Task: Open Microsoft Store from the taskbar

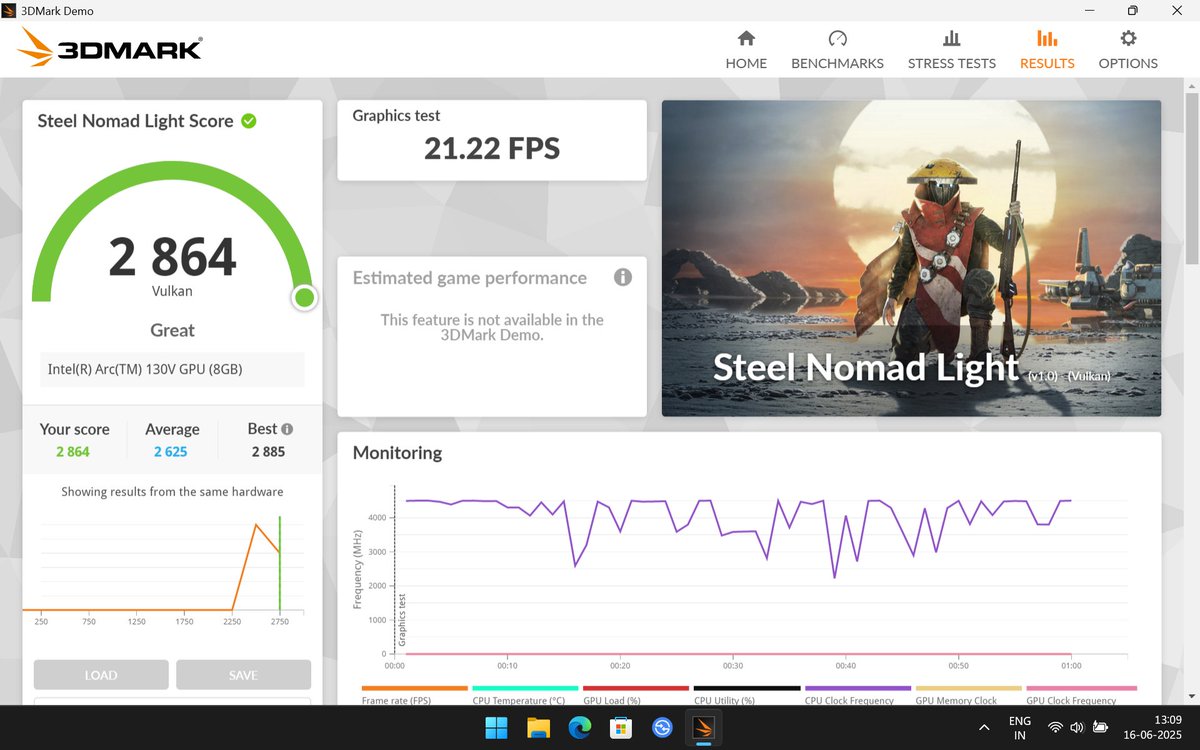Action: click(620, 728)
